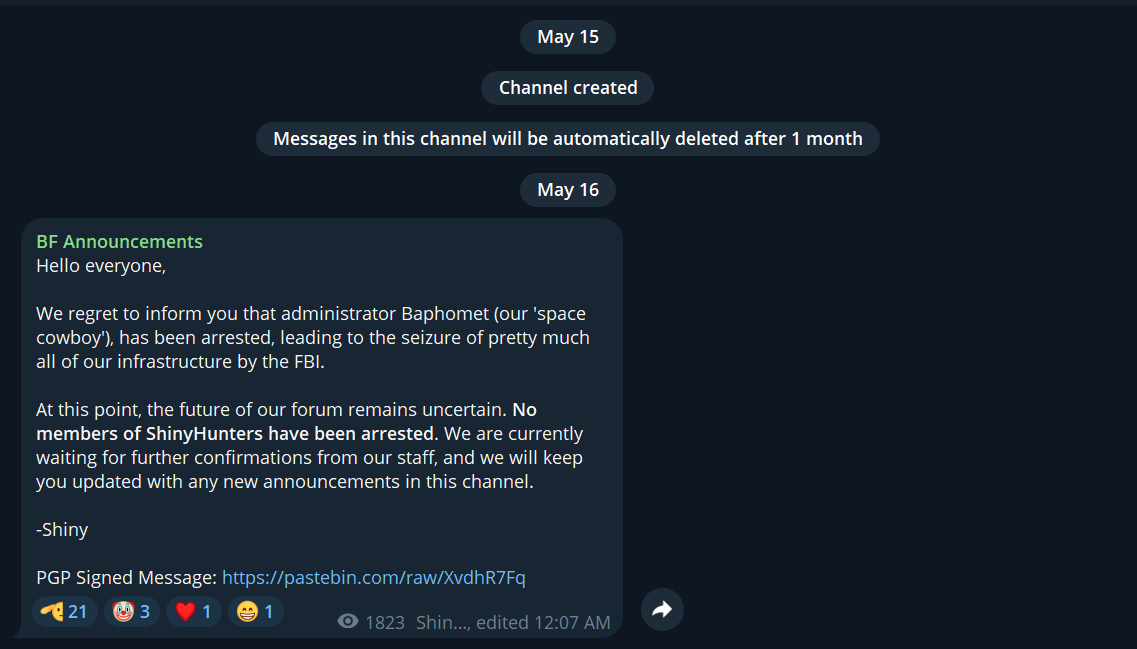
Task: Click the Channel created notice pill
Action: 567,87
